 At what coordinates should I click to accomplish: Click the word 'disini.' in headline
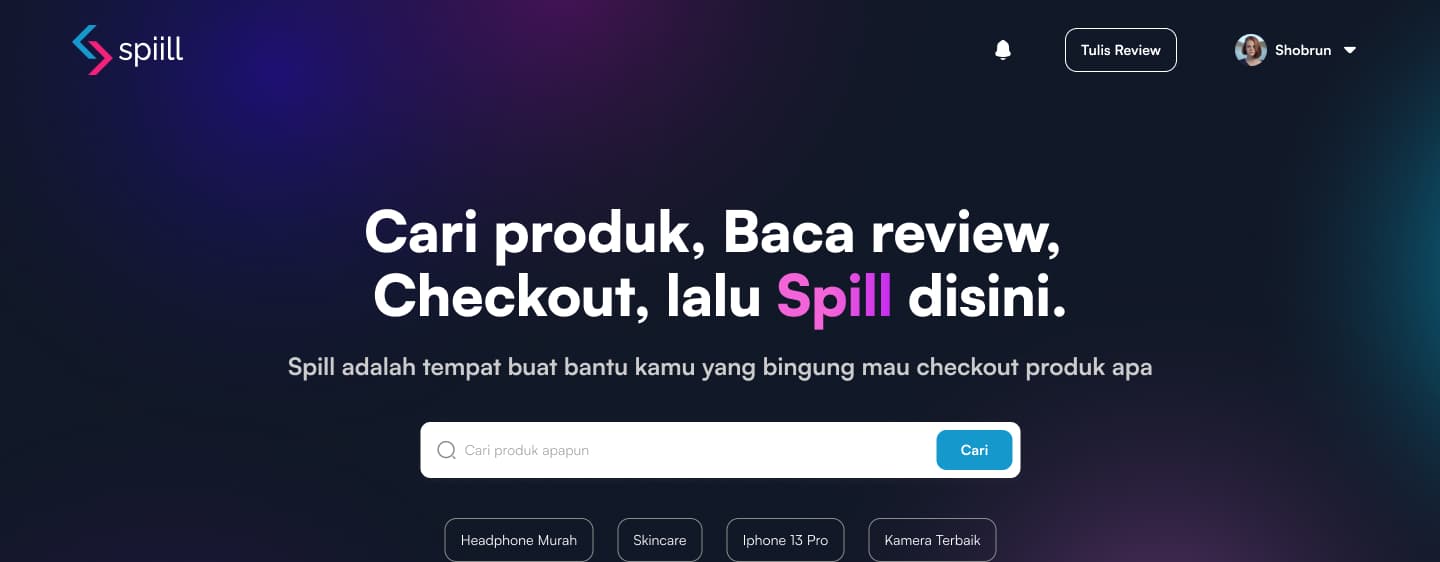[987, 295]
